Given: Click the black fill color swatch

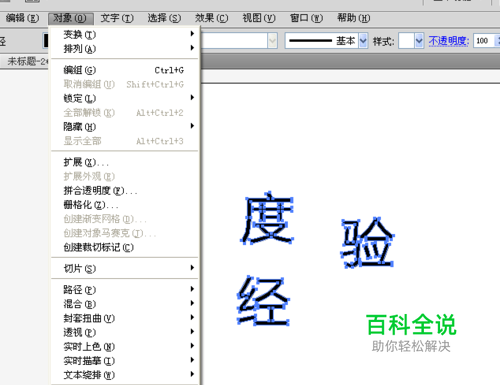Looking at the screenshot, I should (x=46, y=41).
